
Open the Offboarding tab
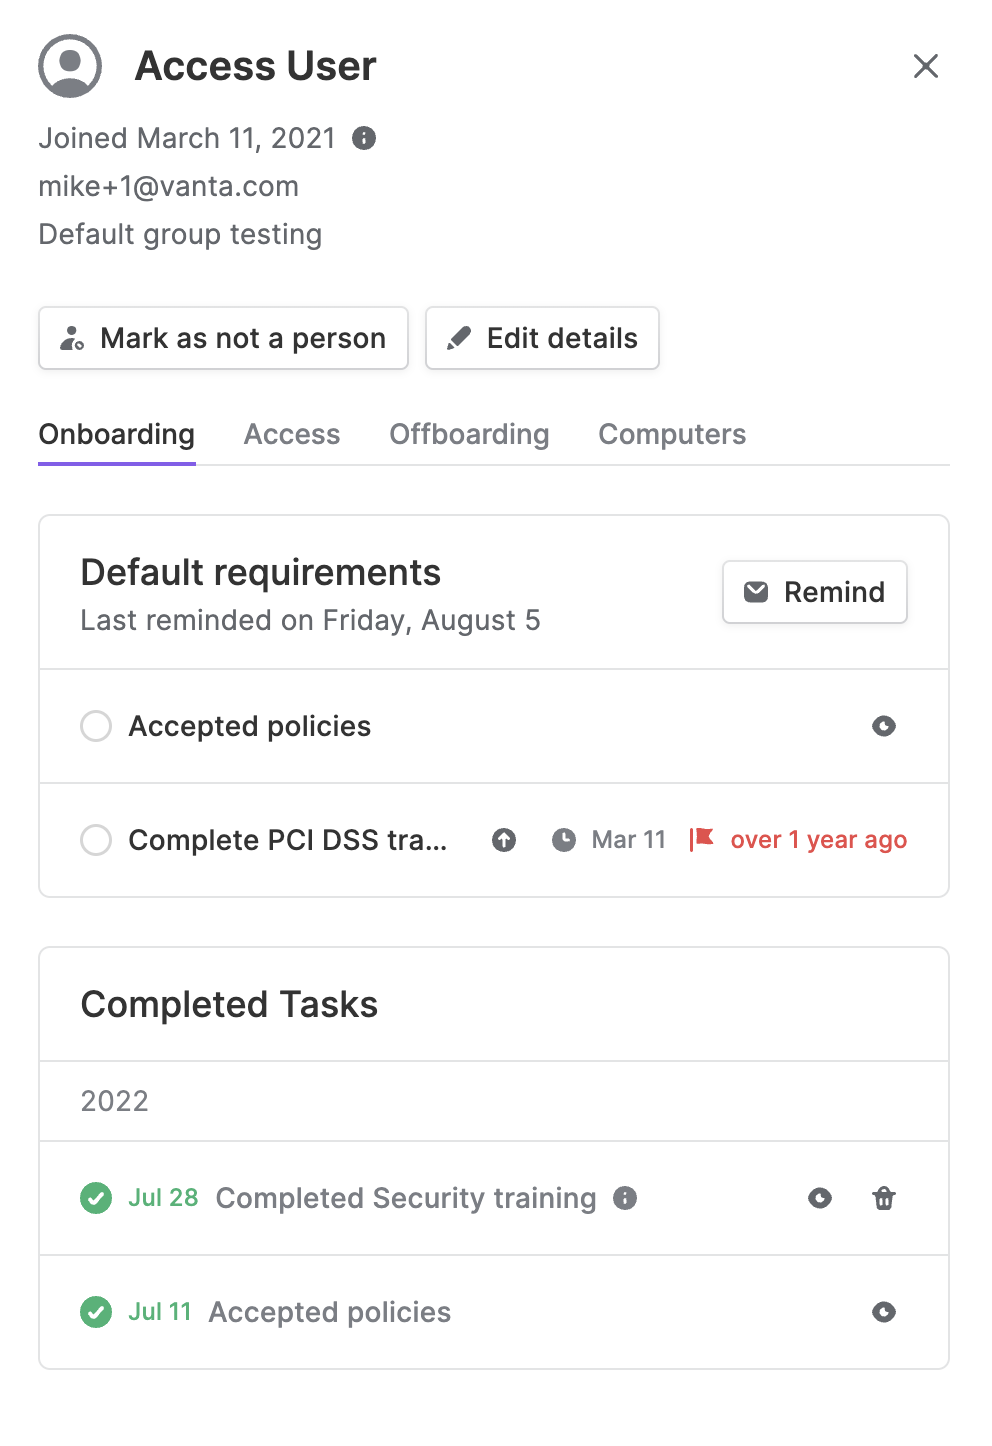pos(469,434)
